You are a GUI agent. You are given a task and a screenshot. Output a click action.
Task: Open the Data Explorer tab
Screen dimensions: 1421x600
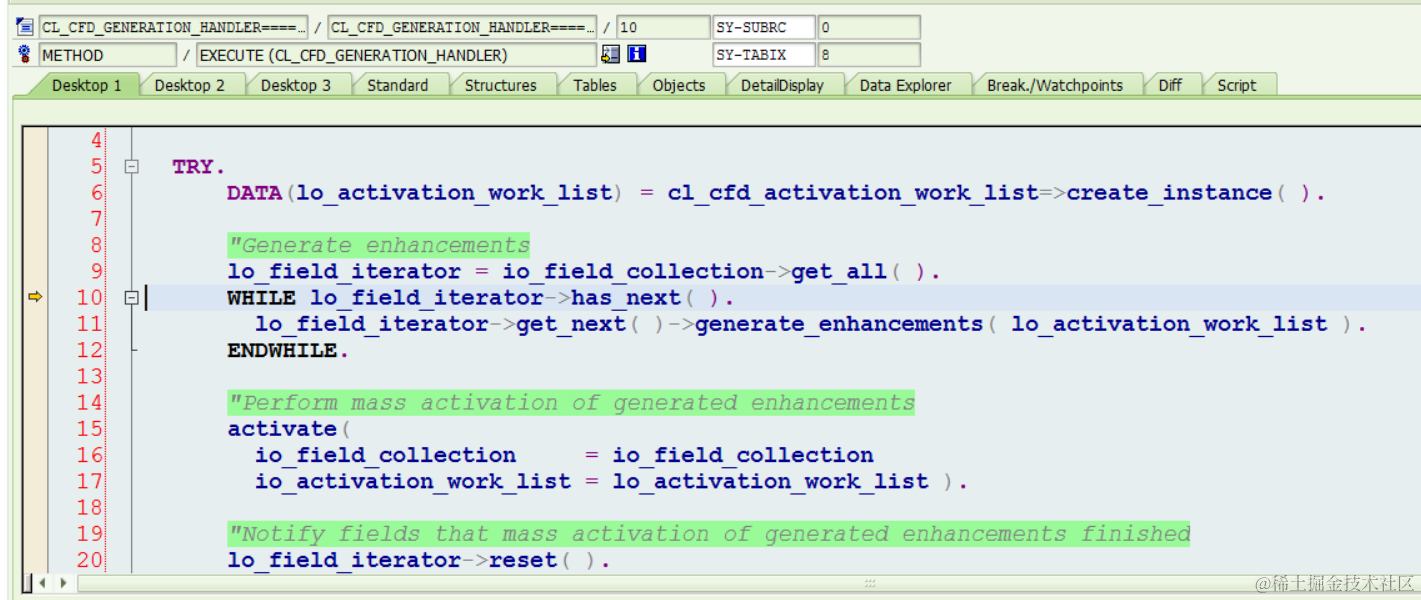(905, 85)
